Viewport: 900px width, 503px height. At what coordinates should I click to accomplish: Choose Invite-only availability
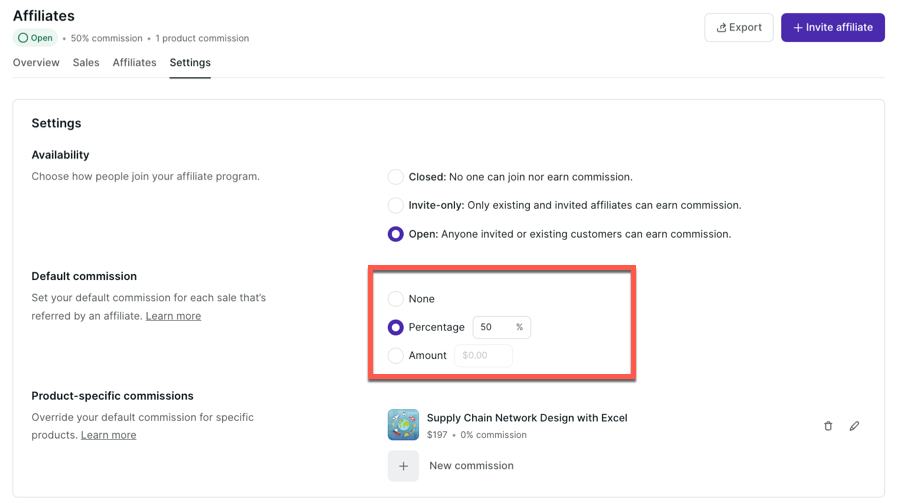point(396,205)
